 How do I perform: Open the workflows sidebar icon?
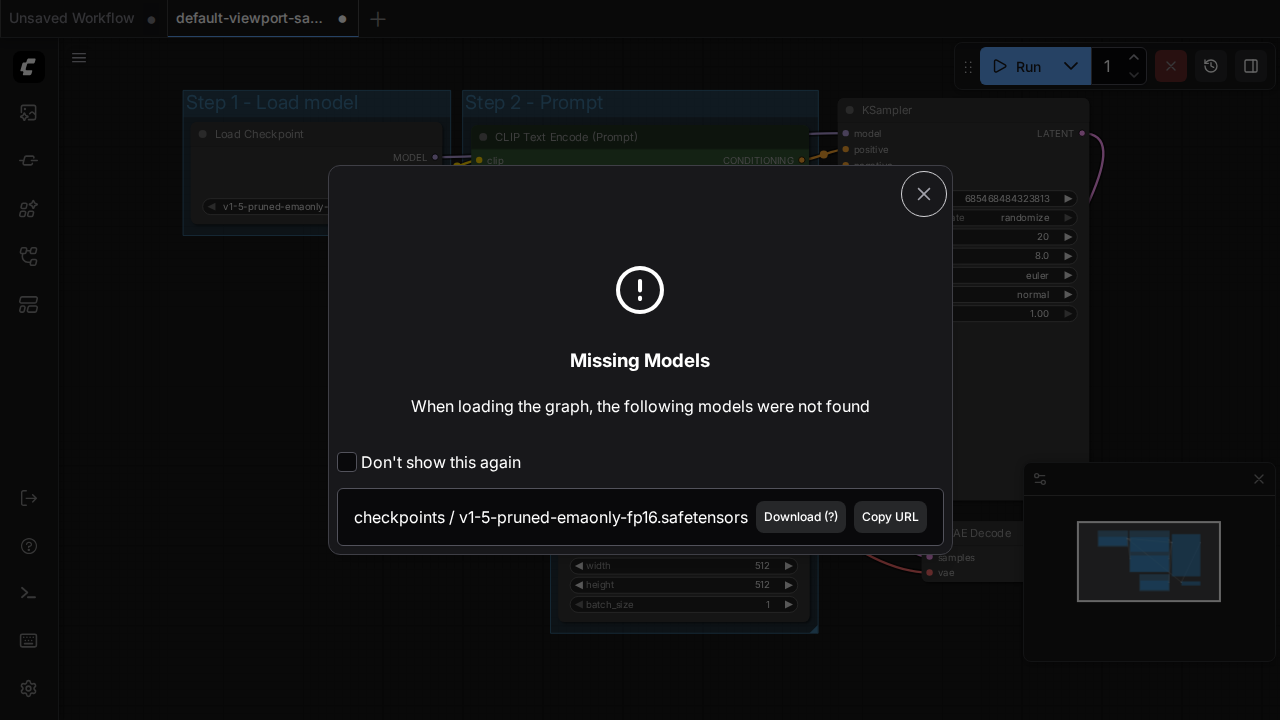tap(28, 257)
